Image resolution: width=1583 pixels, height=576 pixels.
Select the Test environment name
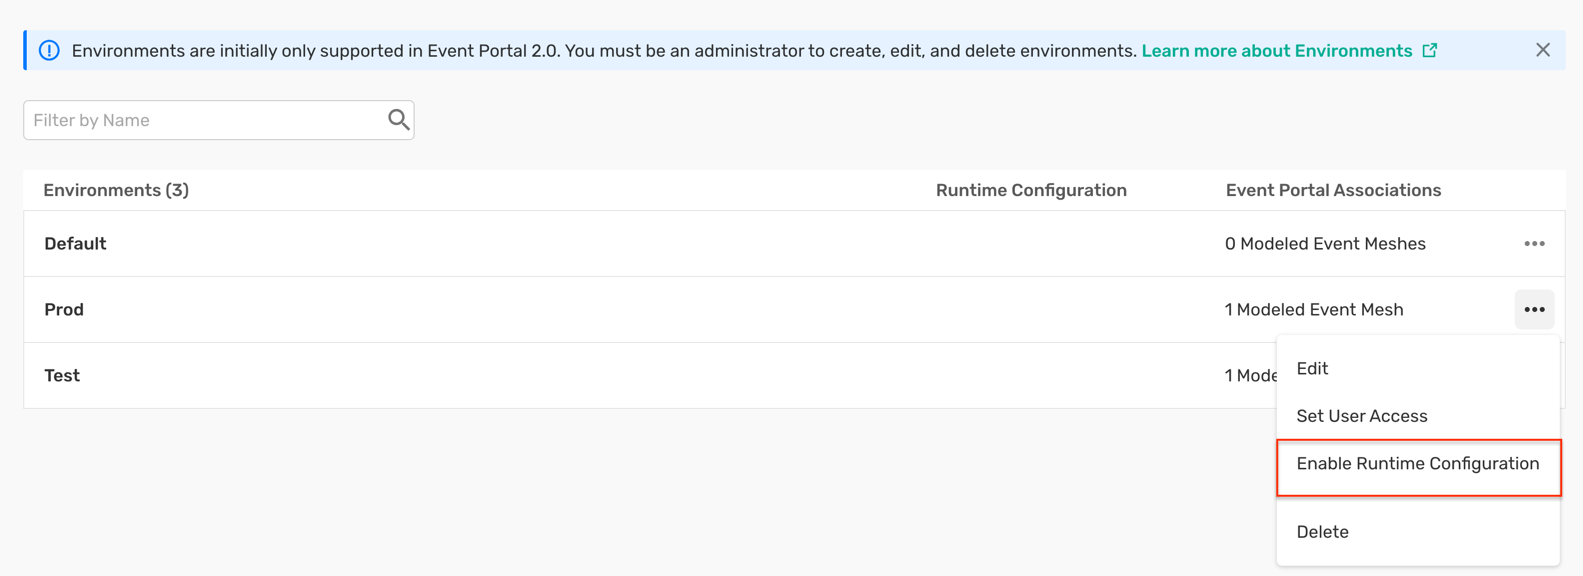click(x=62, y=376)
